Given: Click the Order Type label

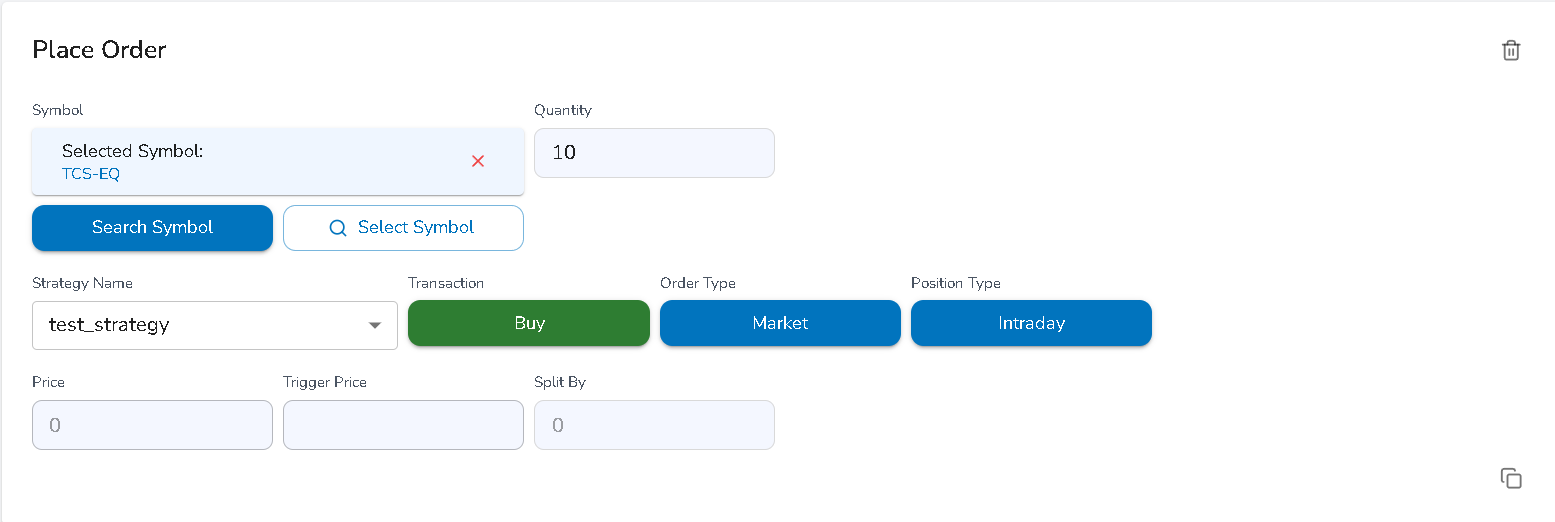Looking at the screenshot, I should 697,283.
